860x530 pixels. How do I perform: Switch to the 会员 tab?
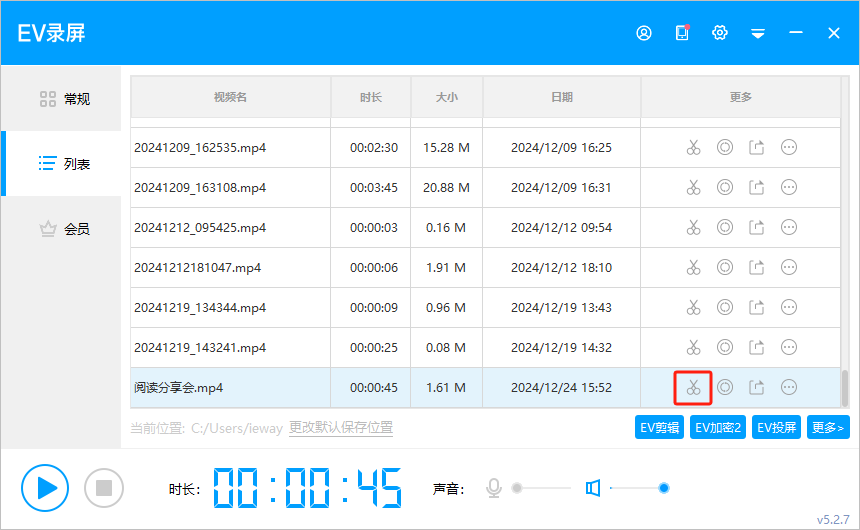[65, 229]
